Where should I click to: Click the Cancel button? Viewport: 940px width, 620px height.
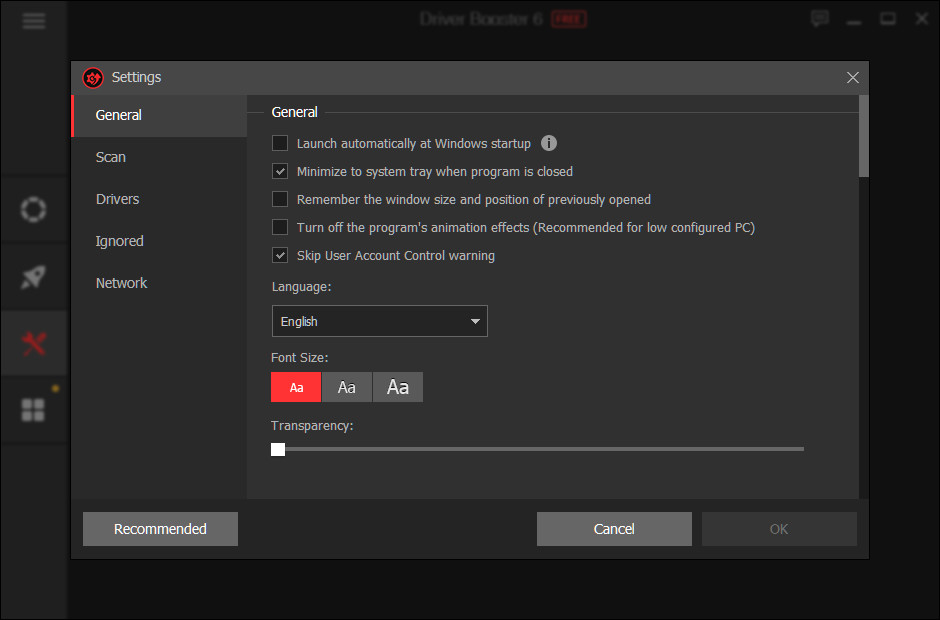[x=614, y=529]
